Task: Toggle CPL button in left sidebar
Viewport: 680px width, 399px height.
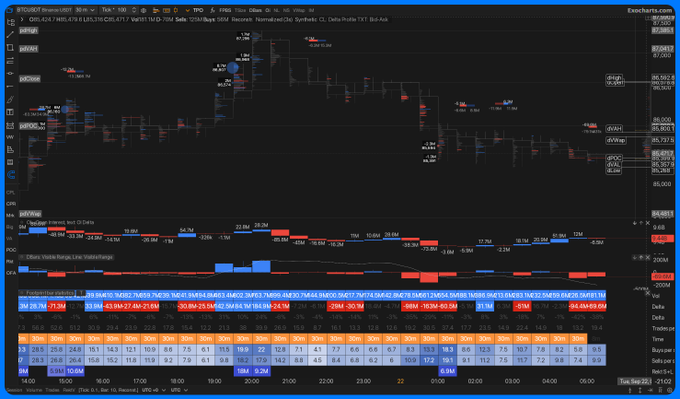Action: 10,192
